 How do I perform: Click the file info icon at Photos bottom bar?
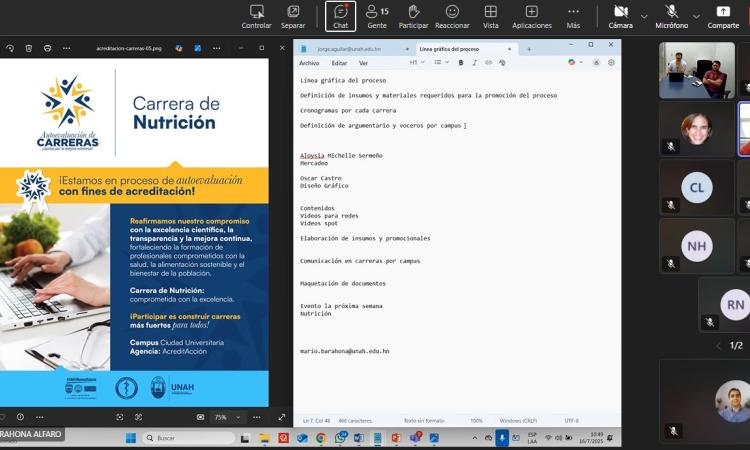coord(20,417)
